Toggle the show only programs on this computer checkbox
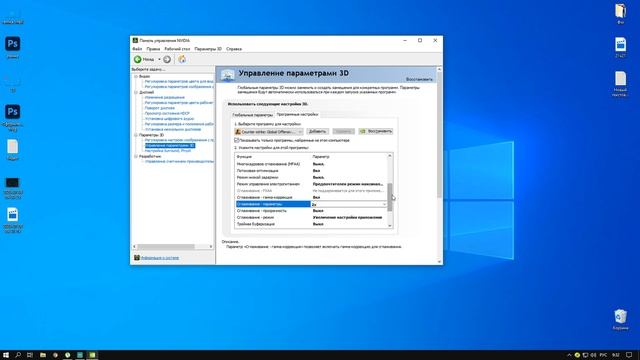 [236, 140]
